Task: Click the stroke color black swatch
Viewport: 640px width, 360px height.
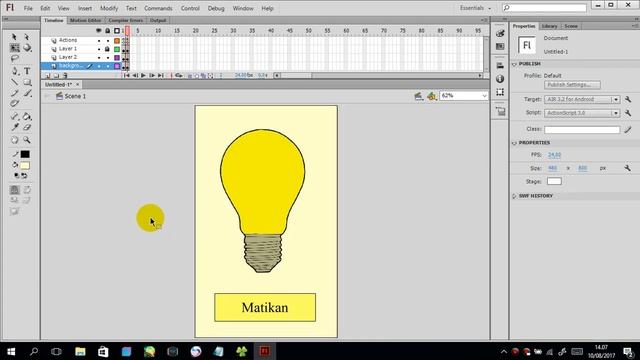Action: point(25,154)
